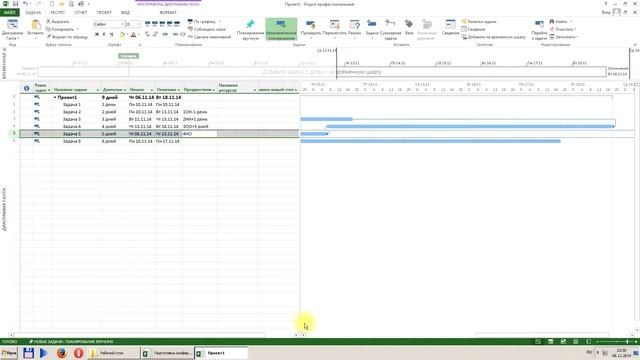Toggle Underline formatting

point(111,35)
